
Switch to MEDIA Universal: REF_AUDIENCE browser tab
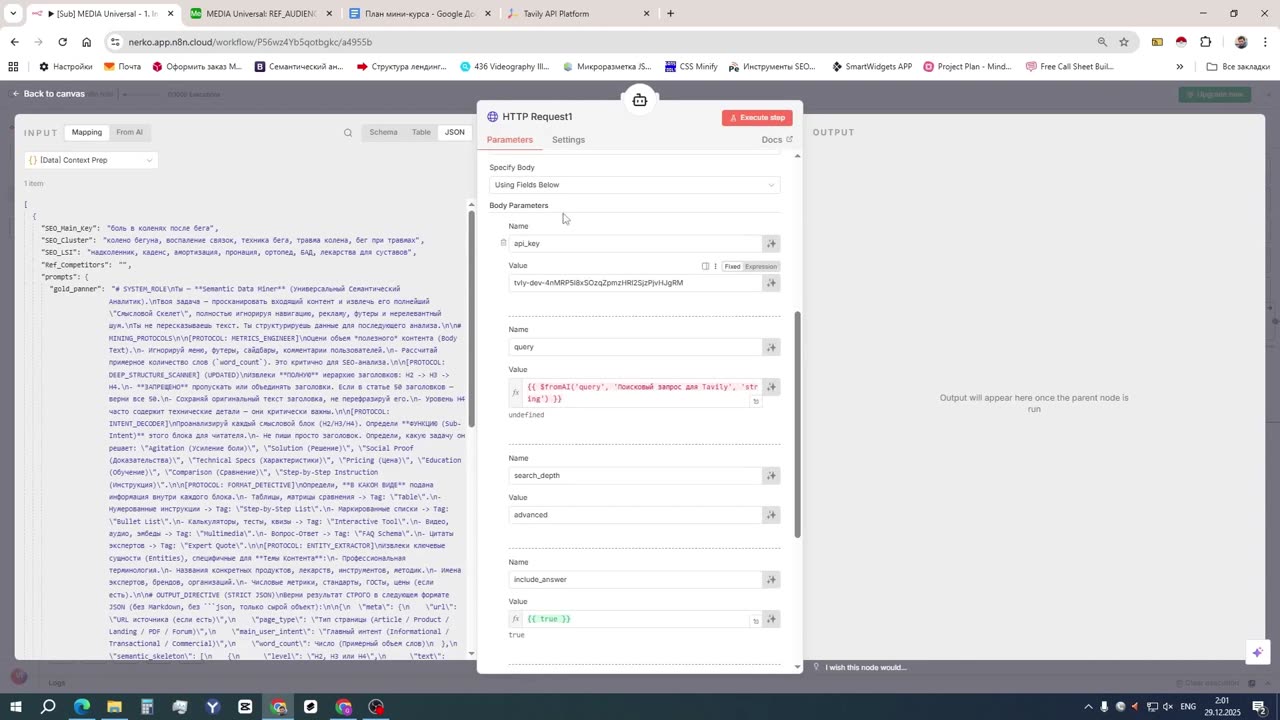click(x=260, y=14)
